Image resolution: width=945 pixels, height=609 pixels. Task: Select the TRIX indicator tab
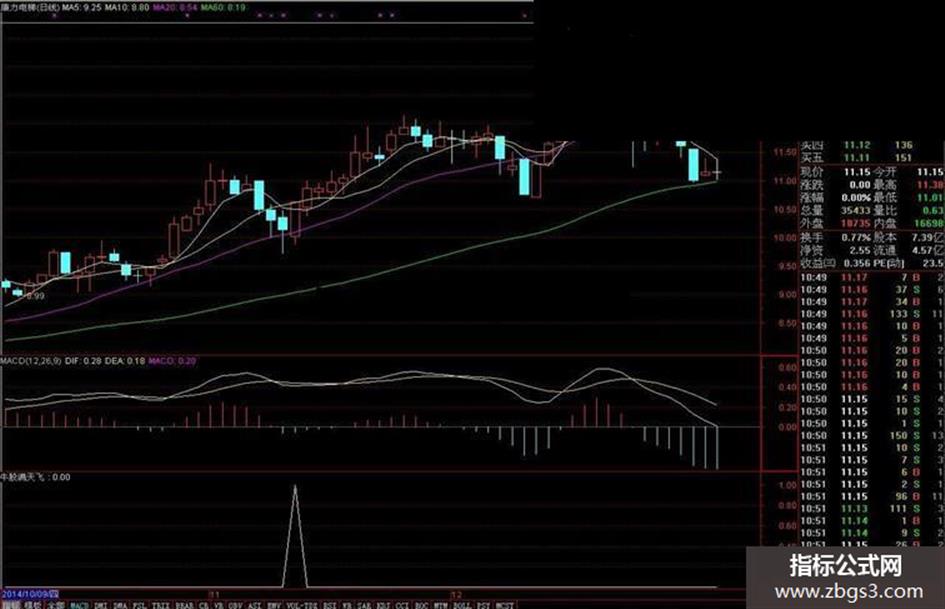pyautogui.click(x=161, y=605)
